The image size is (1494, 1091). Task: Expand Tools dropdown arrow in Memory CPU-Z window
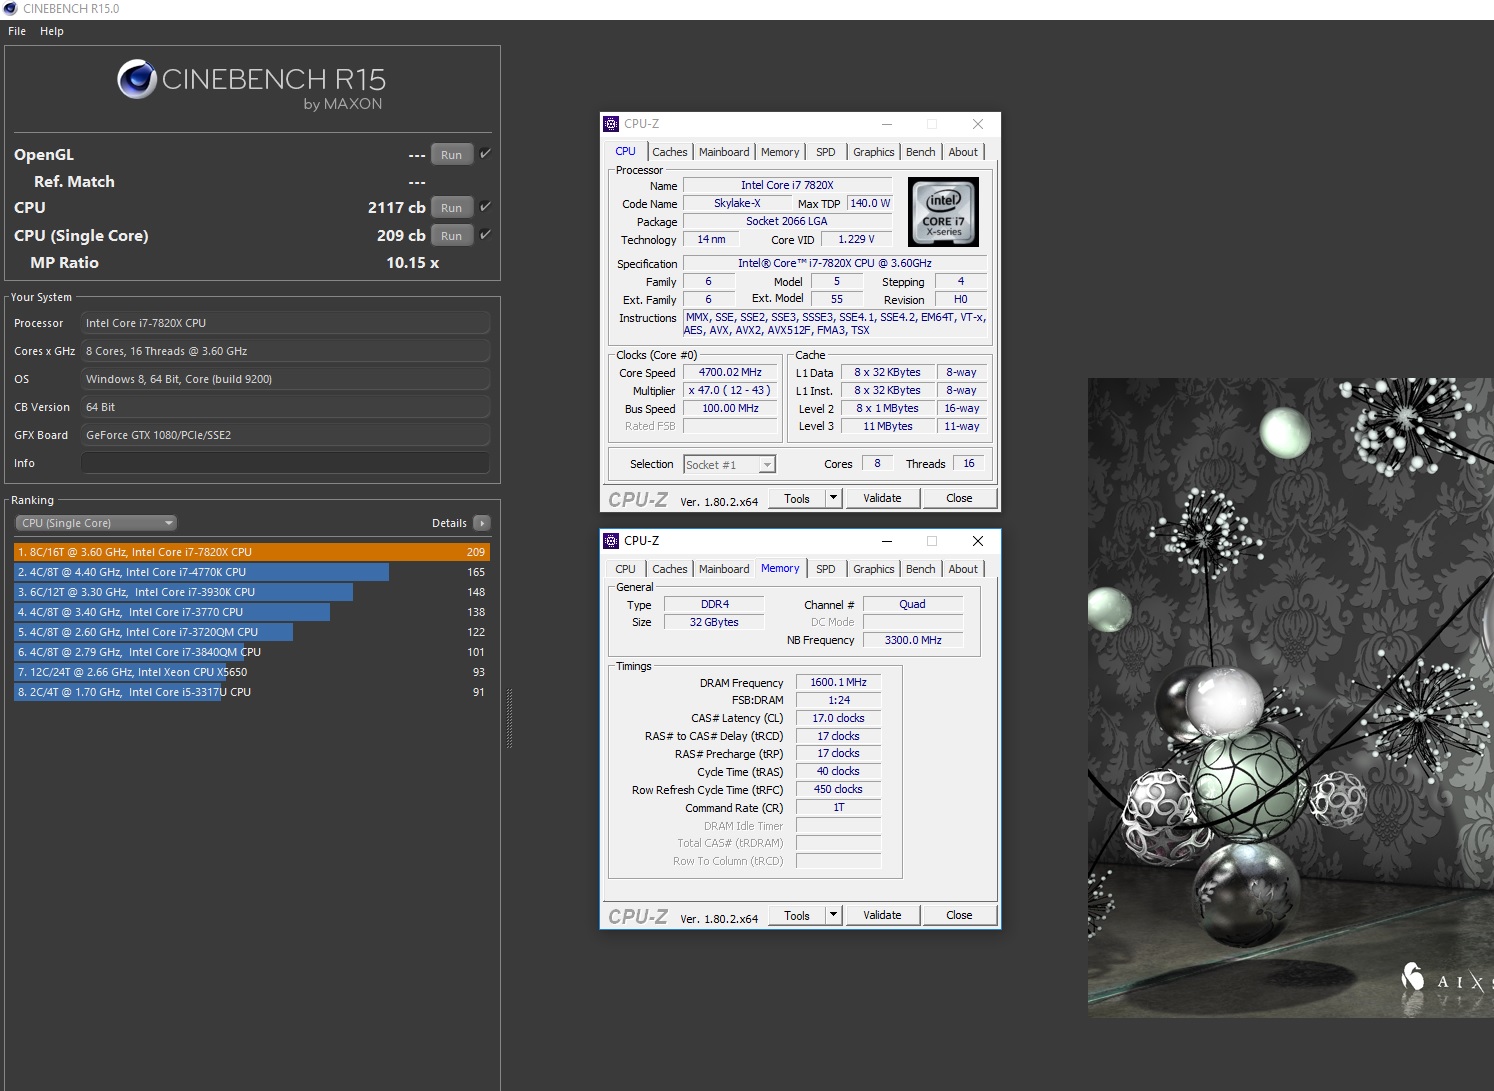tap(833, 915)
